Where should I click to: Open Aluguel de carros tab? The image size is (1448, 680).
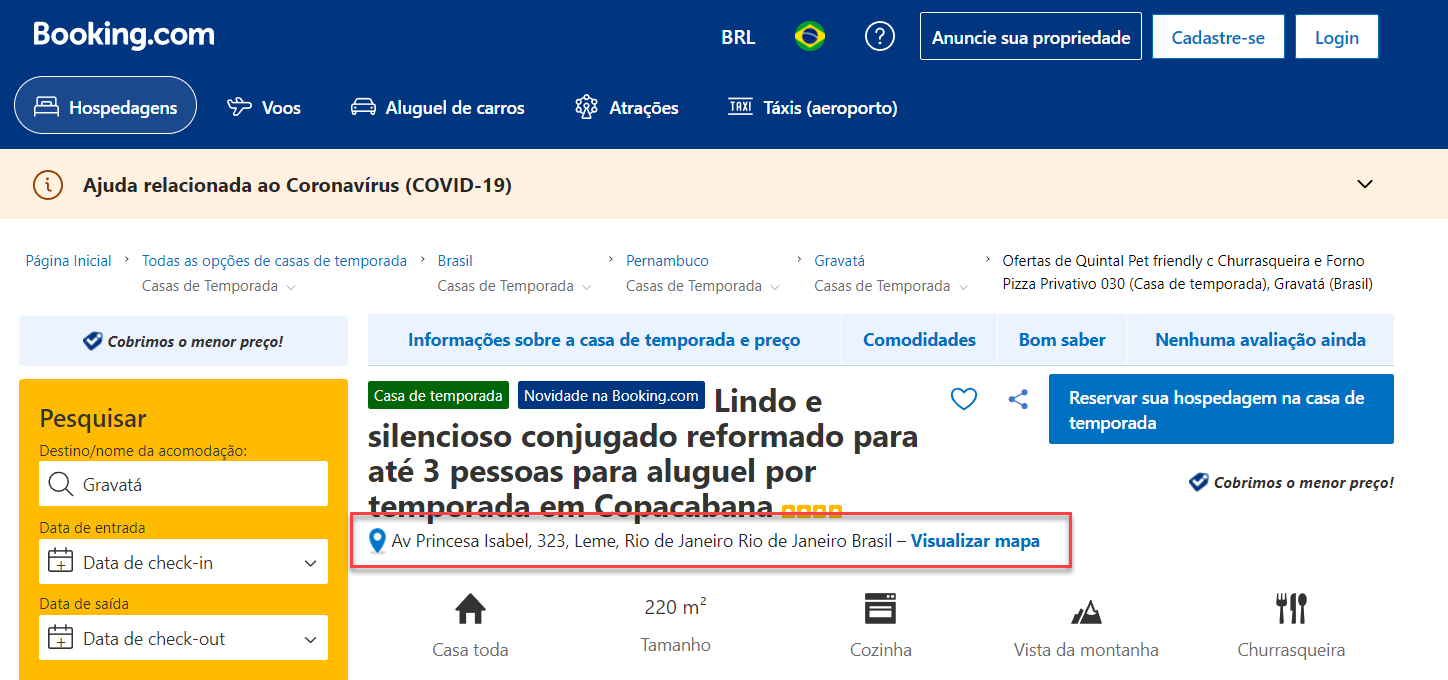click(437, 107)
